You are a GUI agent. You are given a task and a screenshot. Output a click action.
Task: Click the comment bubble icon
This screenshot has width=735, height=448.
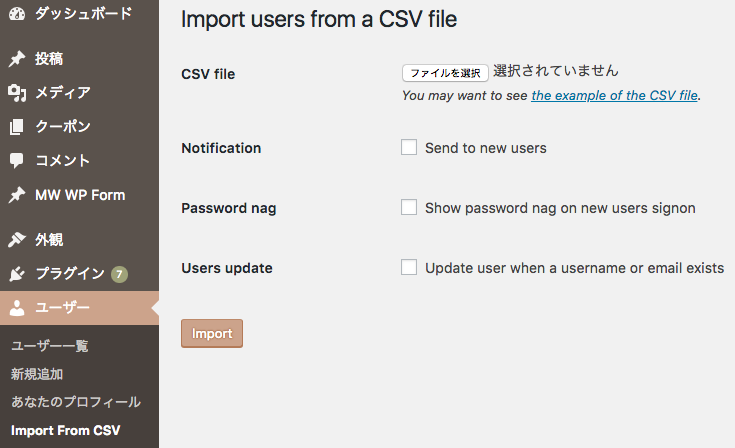(x=17, y=161)
